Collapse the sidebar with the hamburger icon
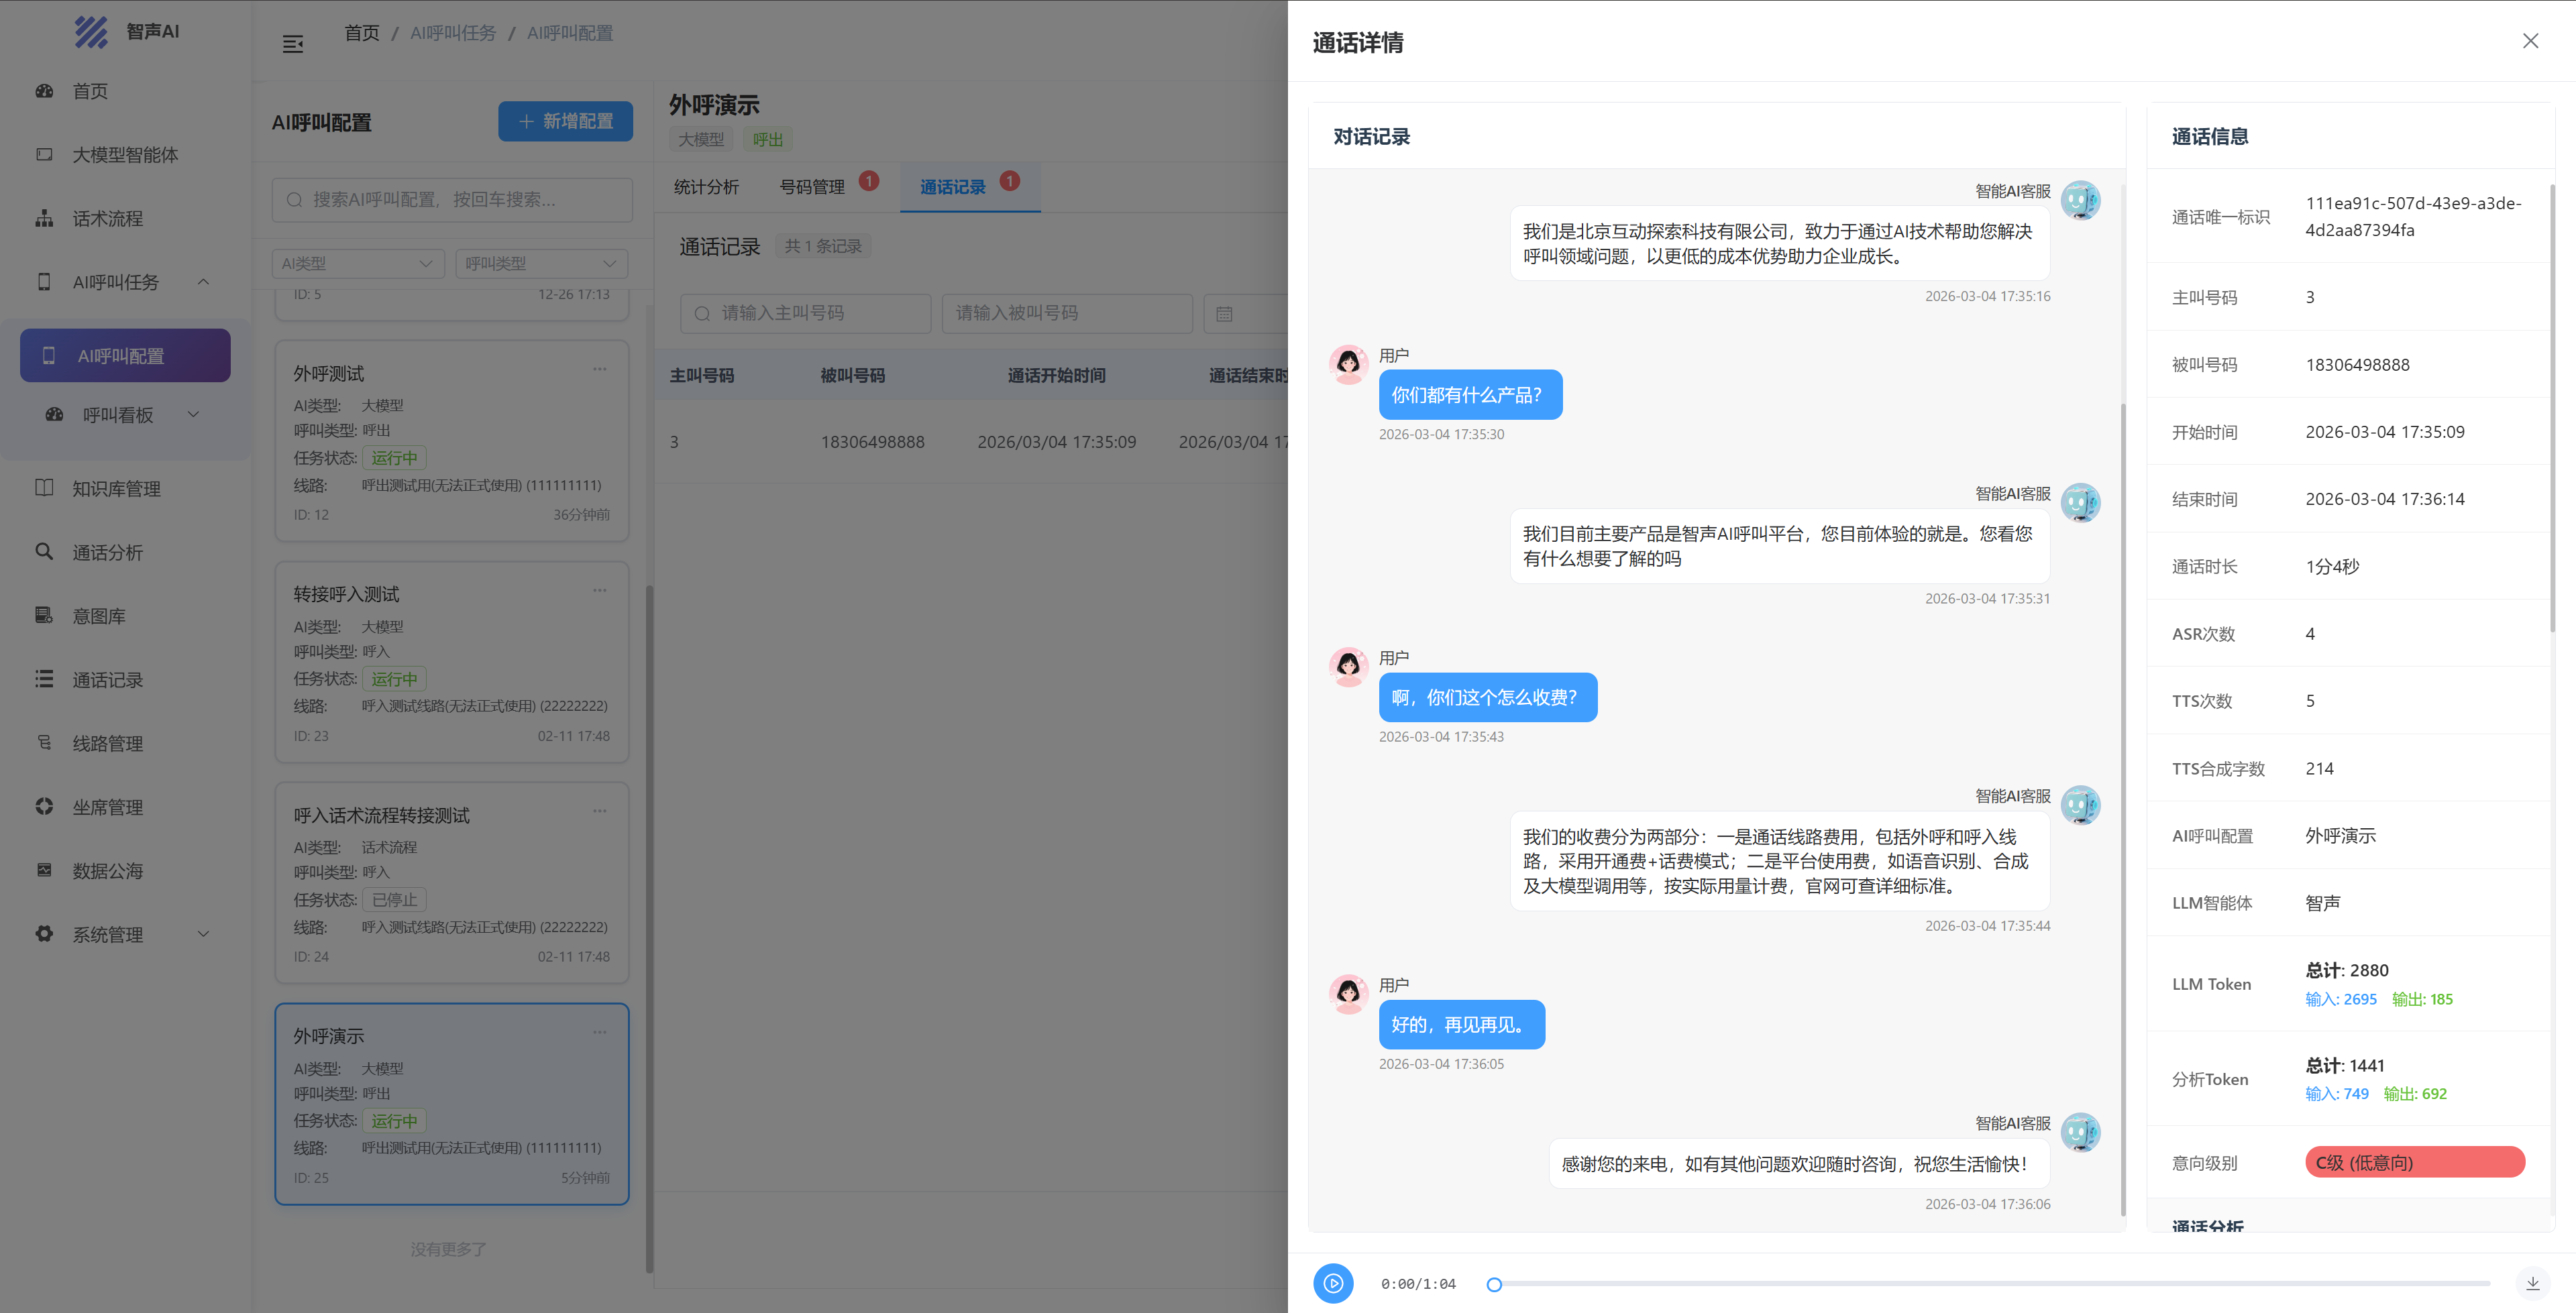The image size is (2576, 1313). (292, 44)
